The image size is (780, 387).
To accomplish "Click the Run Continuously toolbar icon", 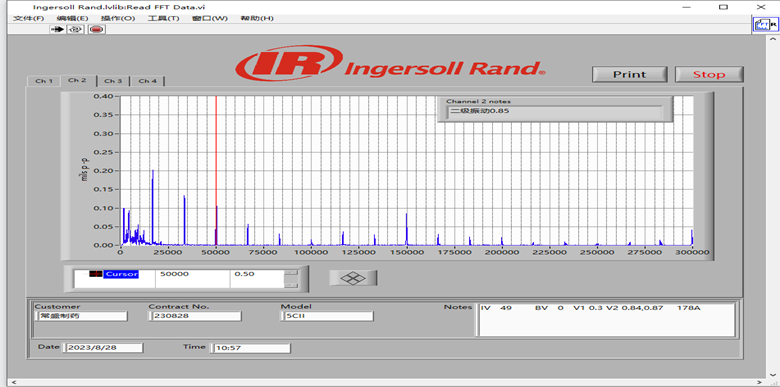I will [x=75, y=29].
